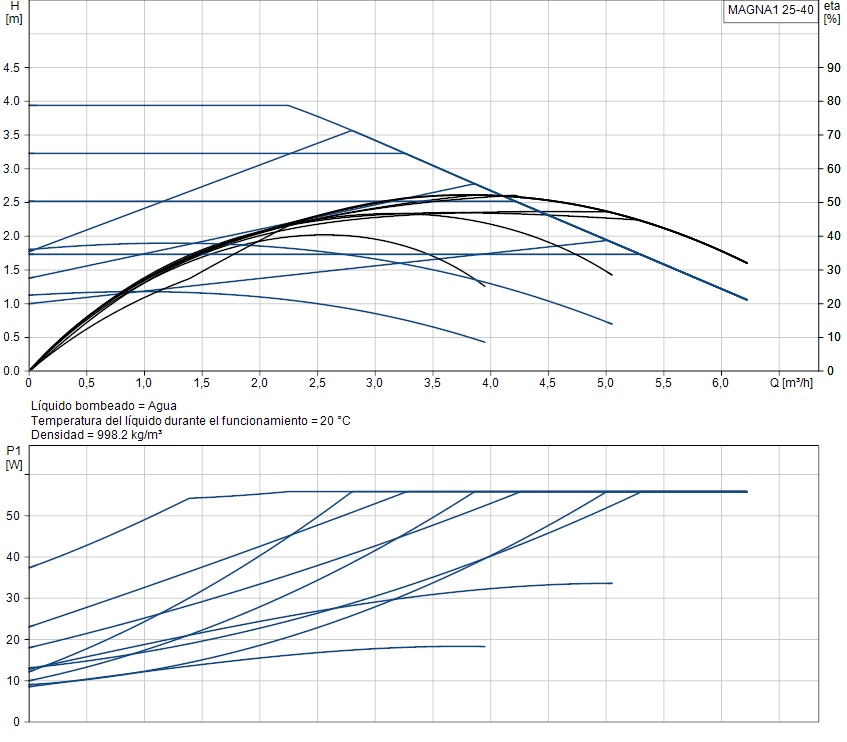
Task: Click the 10 value on eta axis
Action: [x=833, y=337]
